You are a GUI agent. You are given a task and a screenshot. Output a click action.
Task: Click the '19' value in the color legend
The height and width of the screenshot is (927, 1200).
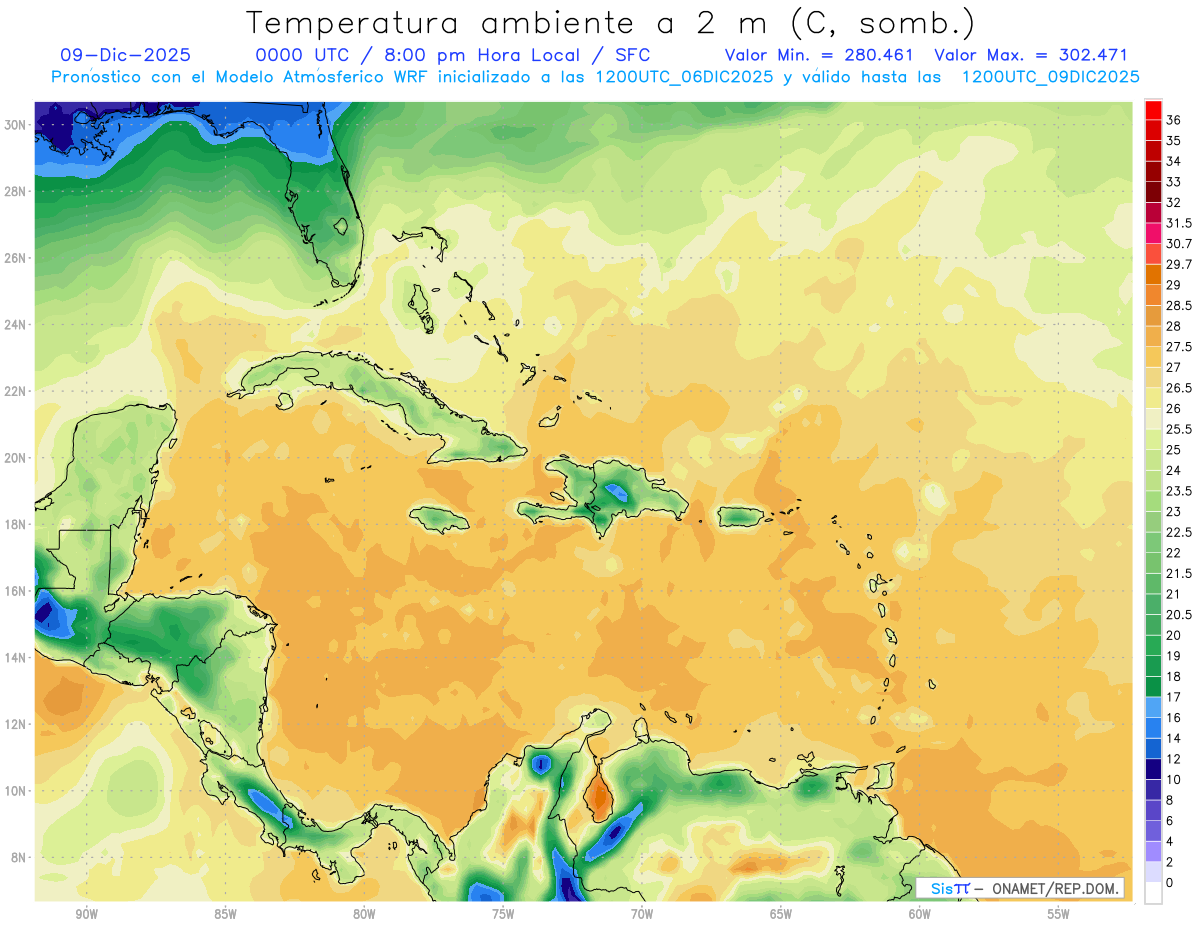point(1174,656)
